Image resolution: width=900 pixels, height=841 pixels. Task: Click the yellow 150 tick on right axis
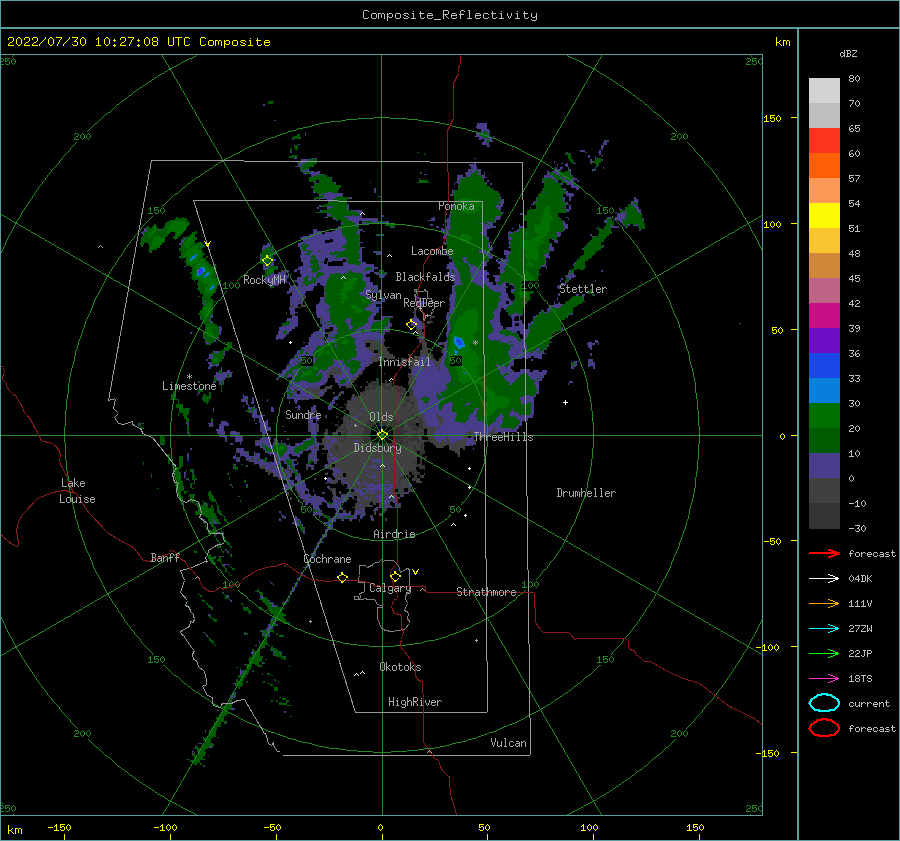pyautogui.click(x=773, y=118)
